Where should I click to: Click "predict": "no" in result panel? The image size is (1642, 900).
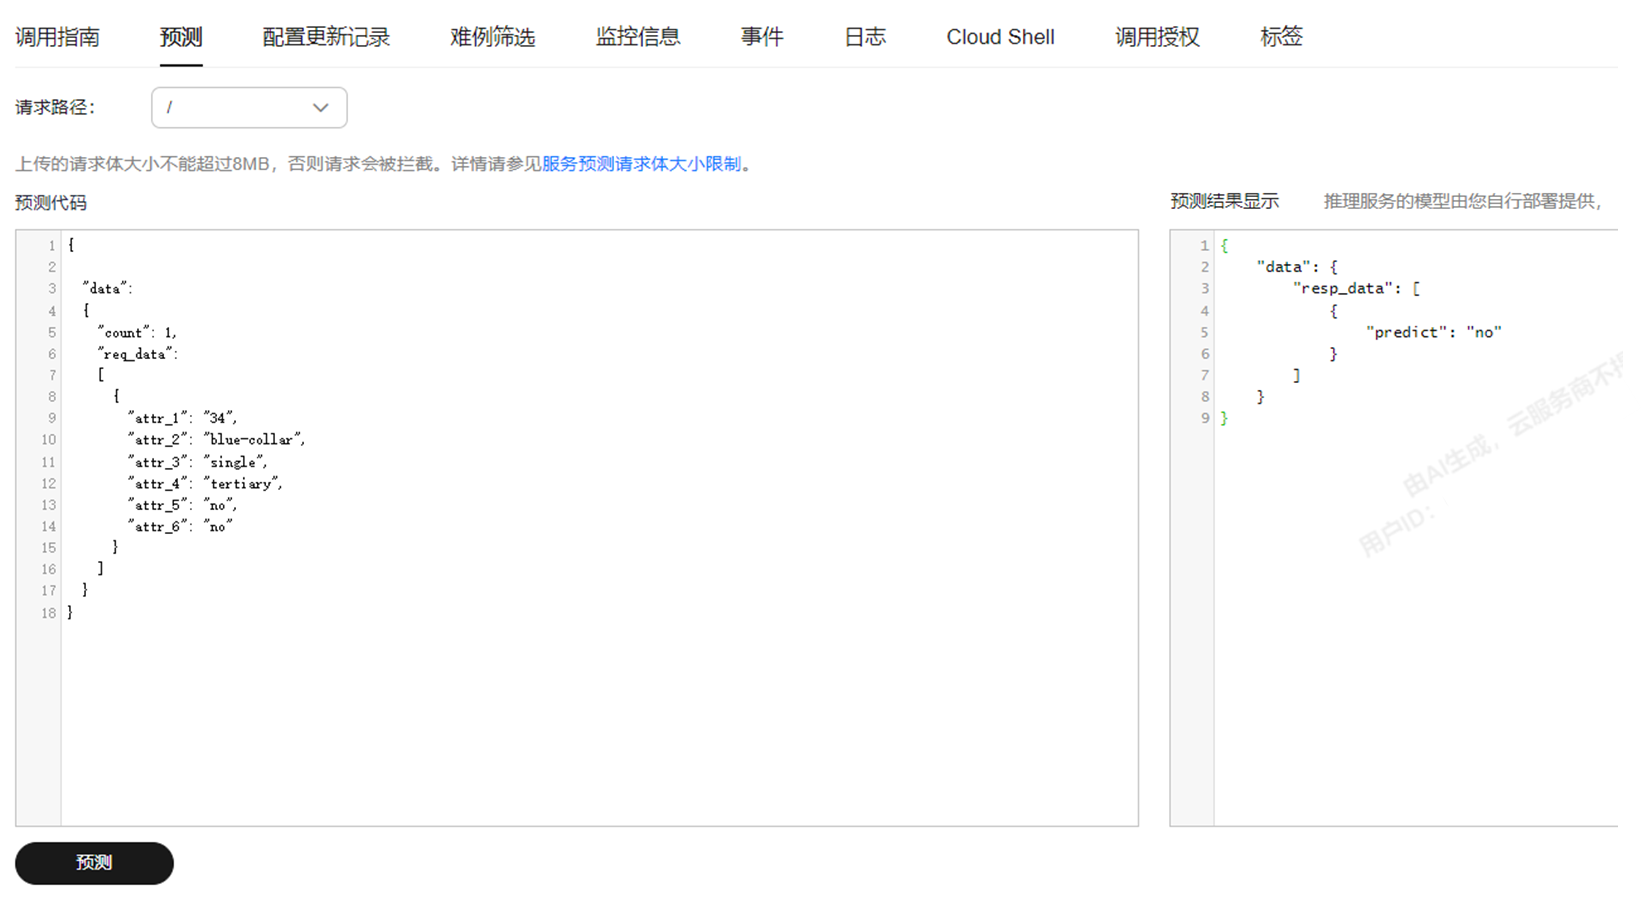click(1434, 332)
